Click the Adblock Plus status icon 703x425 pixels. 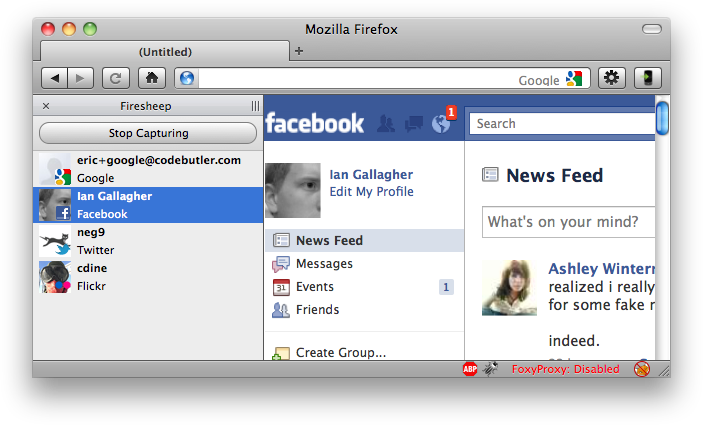point(470,369)
